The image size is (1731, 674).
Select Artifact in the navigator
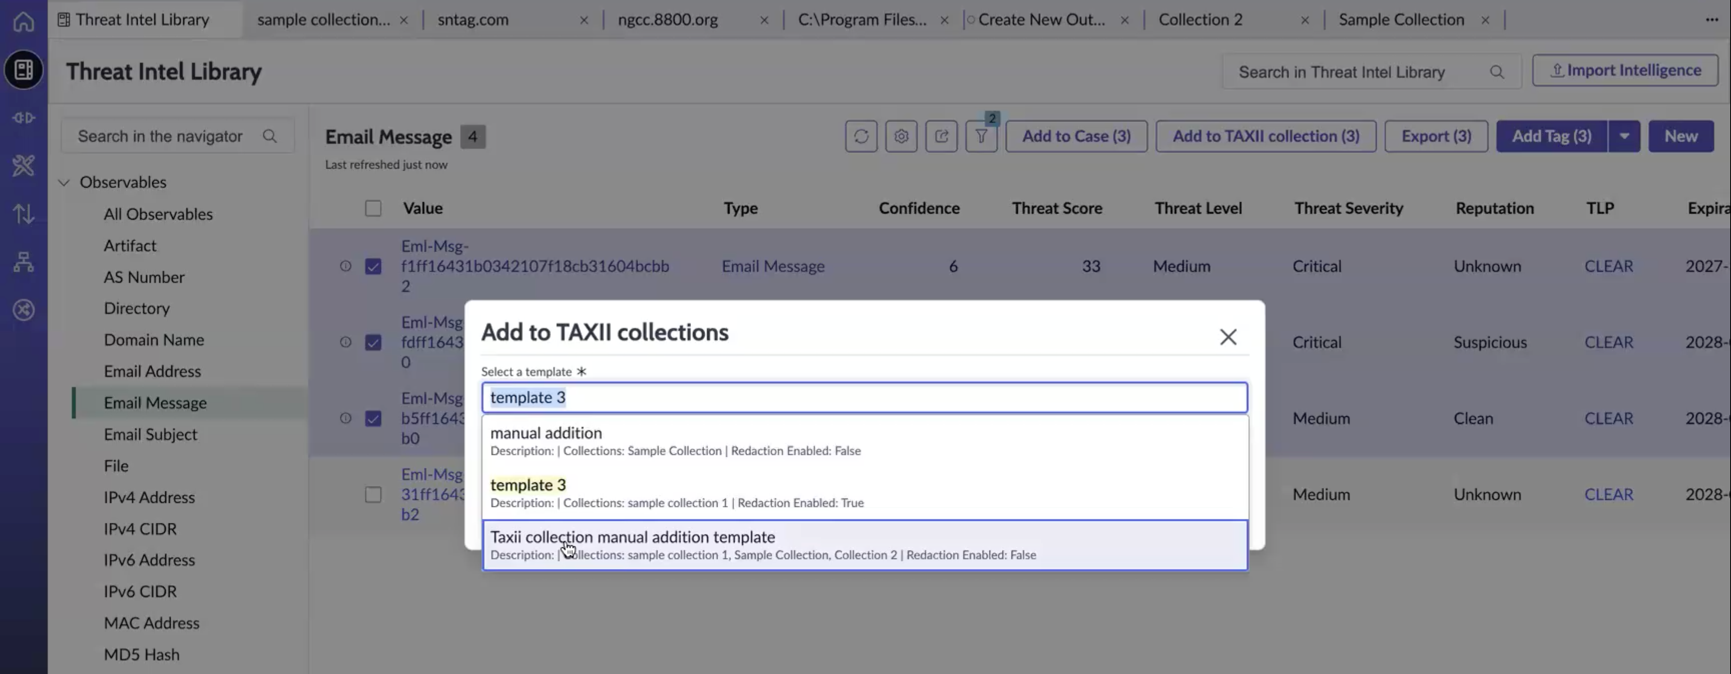tap(130, 246)
